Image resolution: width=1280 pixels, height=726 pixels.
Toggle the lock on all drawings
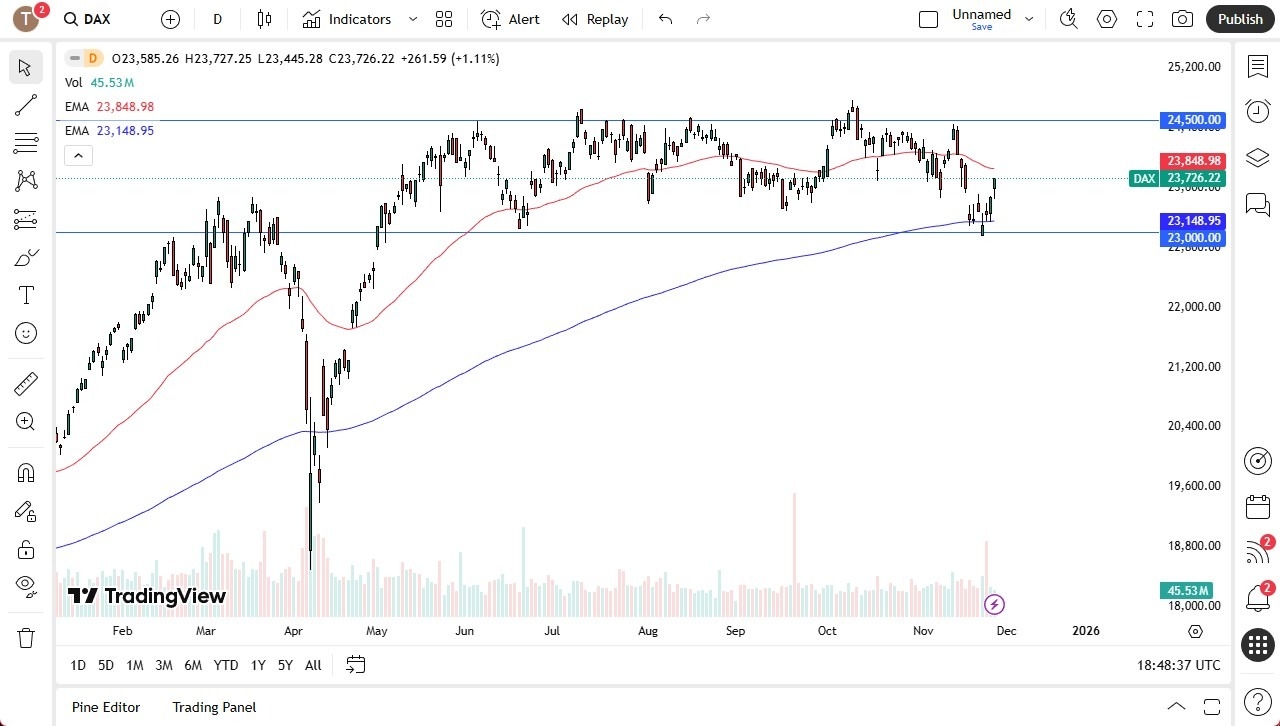[x=25, y=549]
